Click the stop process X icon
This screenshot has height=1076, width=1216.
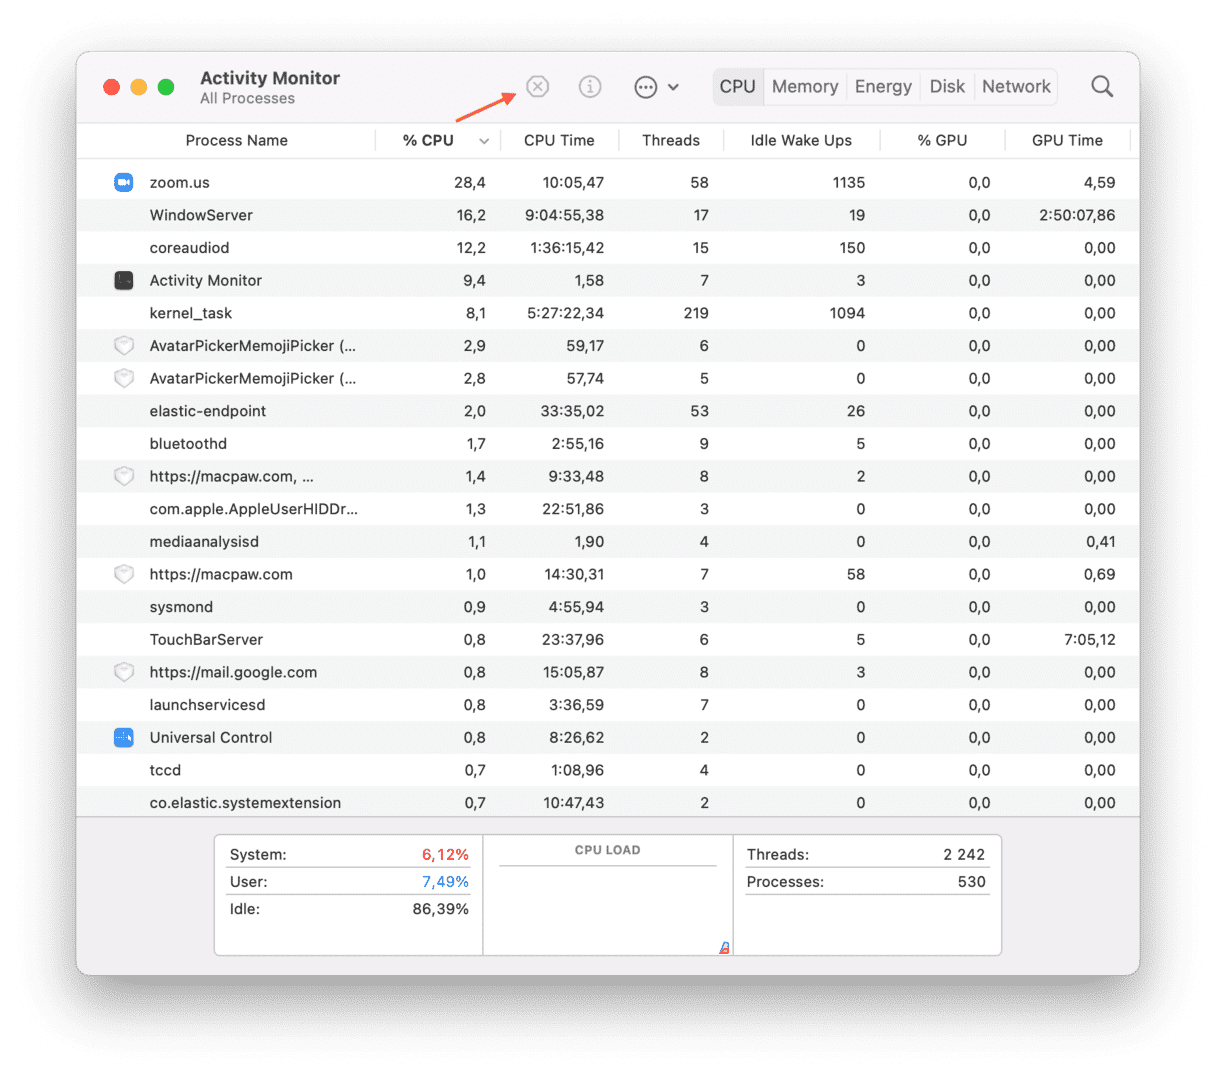538,87
